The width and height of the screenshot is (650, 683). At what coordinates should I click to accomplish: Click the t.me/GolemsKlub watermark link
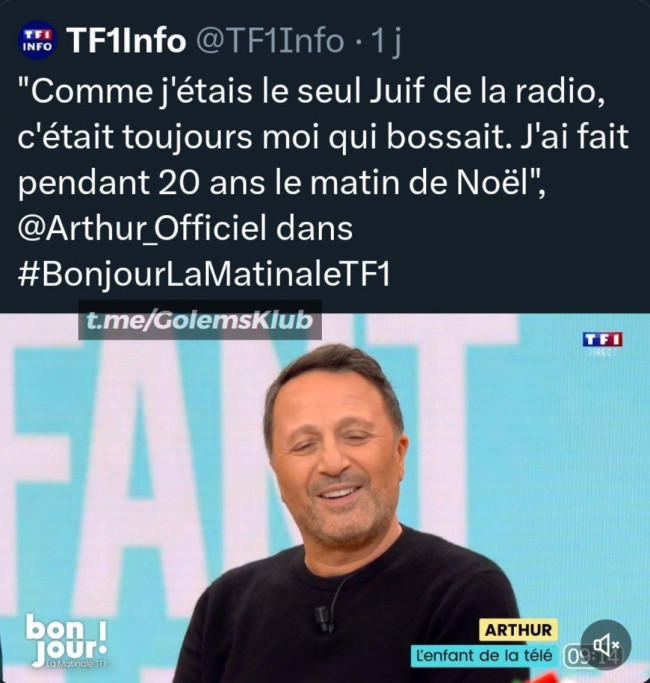click(200, 320)
